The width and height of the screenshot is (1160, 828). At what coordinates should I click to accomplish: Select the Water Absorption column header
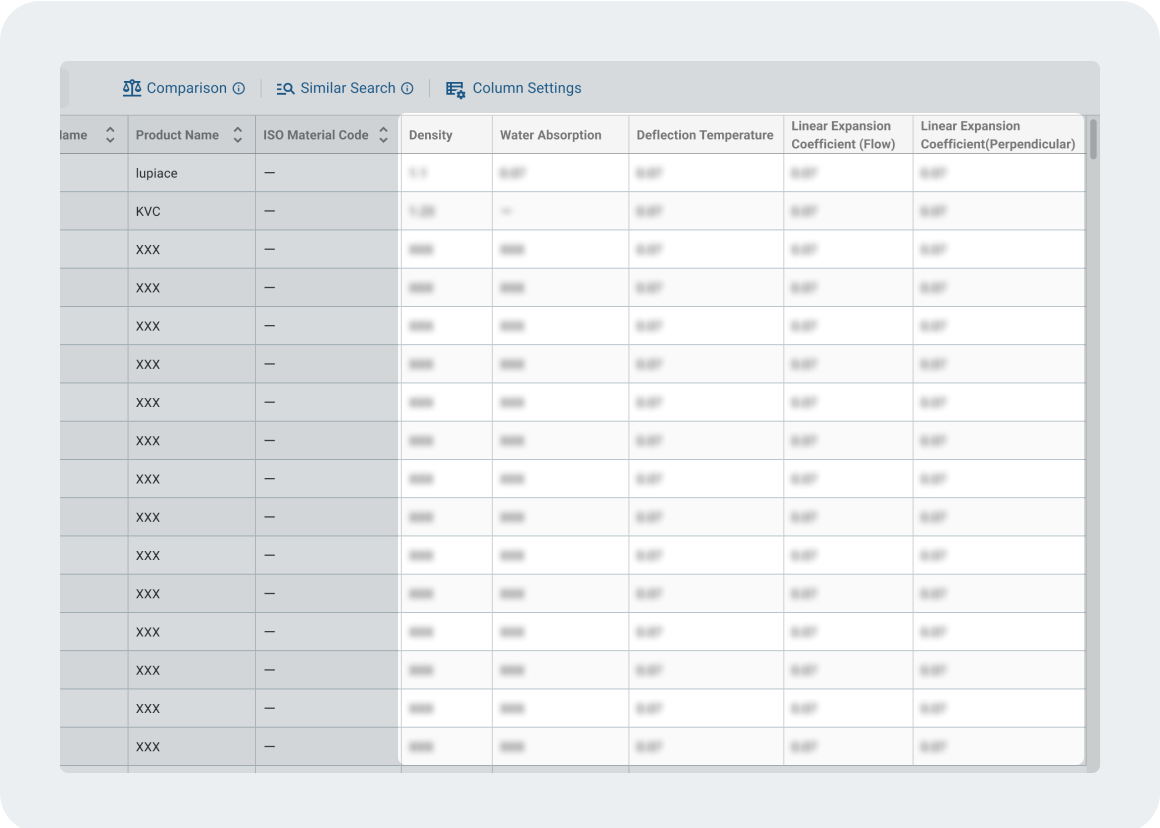[550, 135]
